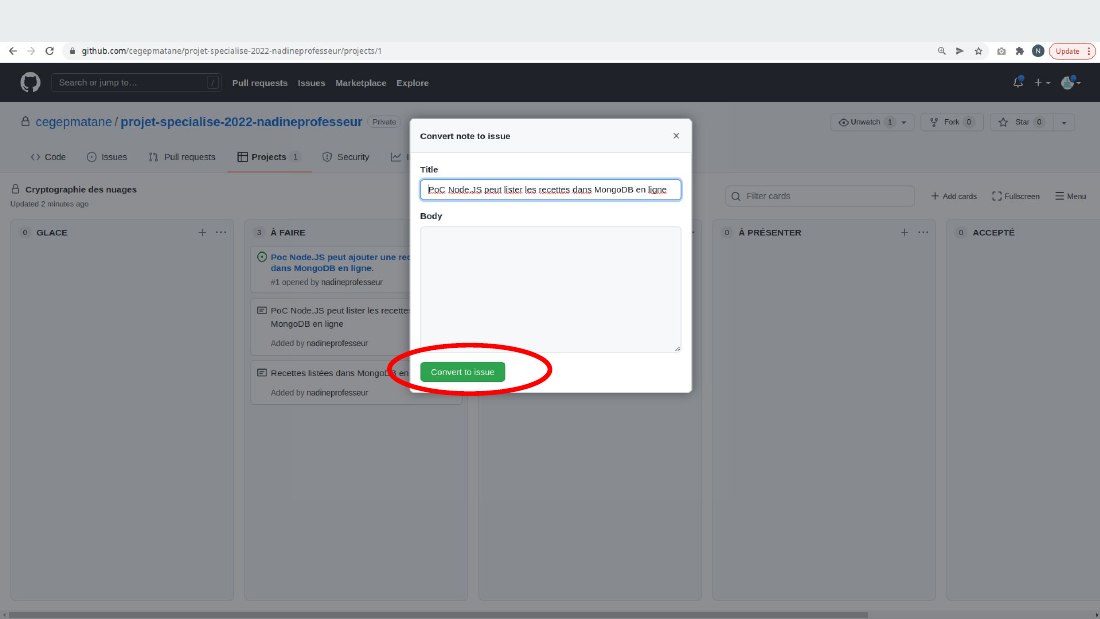
Task: Open GLACE column options ellipsis
Action: click(x=221, y=232)
